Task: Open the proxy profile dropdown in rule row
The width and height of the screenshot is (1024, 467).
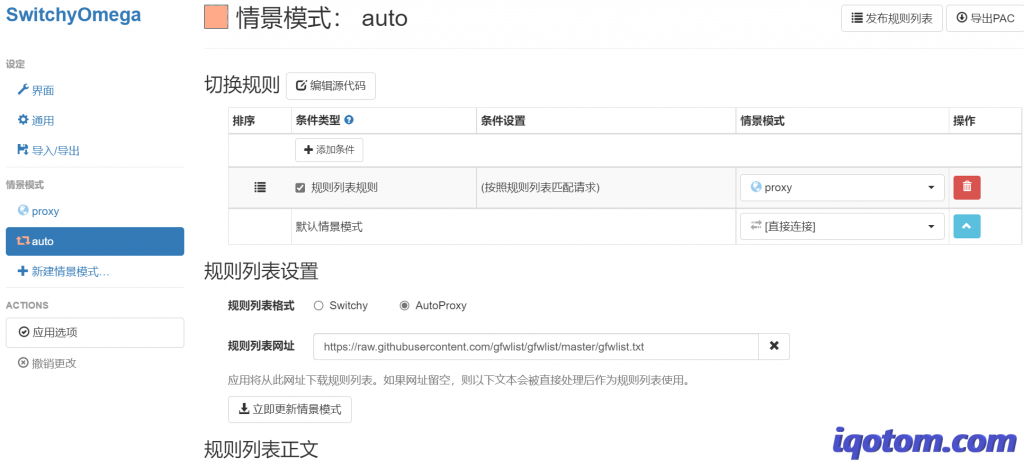Action: [x=842, y=187]
